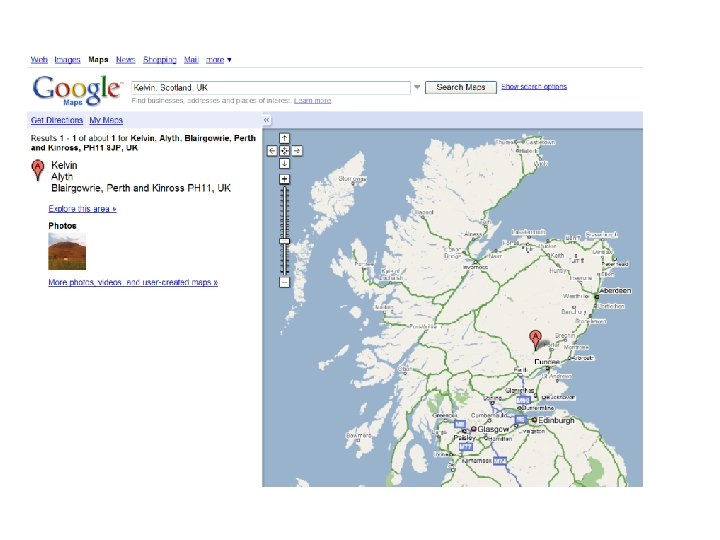This screenshot has width=720, height=540.
Task: Open the My Maps link
Action: 106,120
